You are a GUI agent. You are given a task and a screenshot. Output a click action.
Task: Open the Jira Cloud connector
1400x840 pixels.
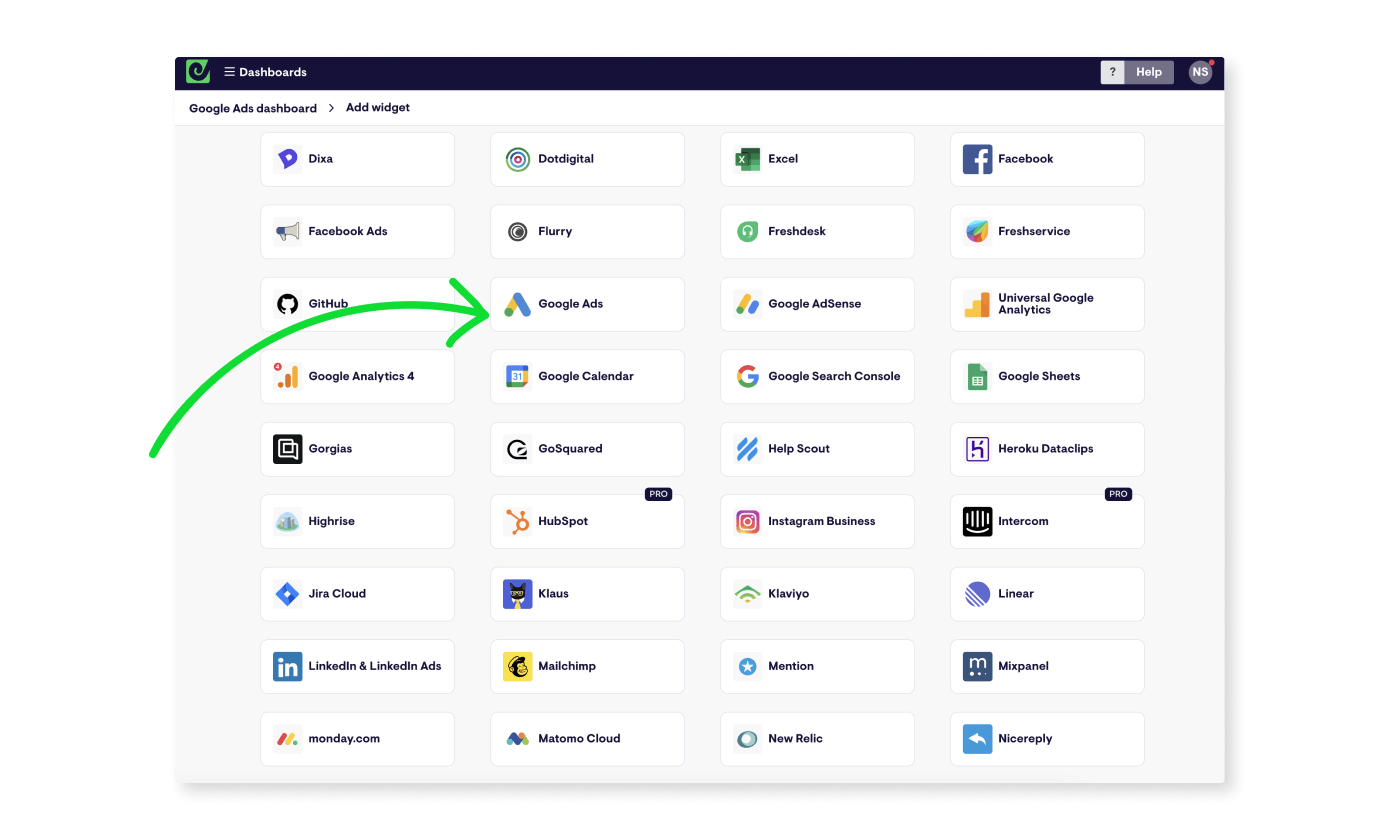click(357, 593)
